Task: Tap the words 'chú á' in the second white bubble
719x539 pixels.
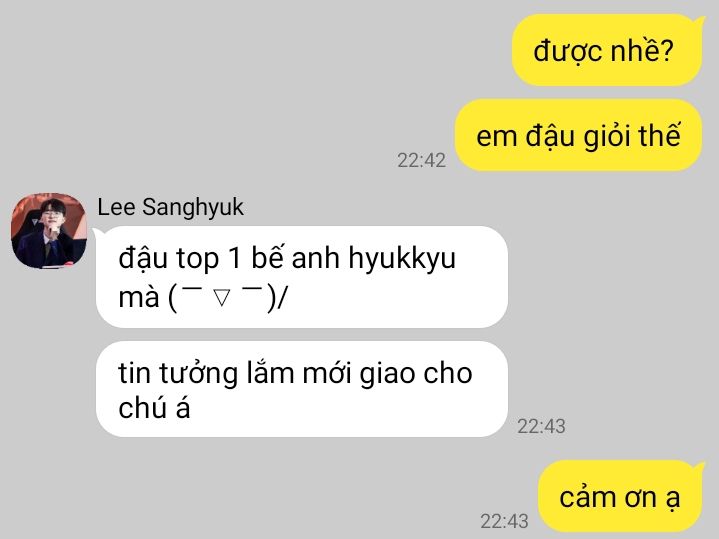Action: click(x=154, y=407)
